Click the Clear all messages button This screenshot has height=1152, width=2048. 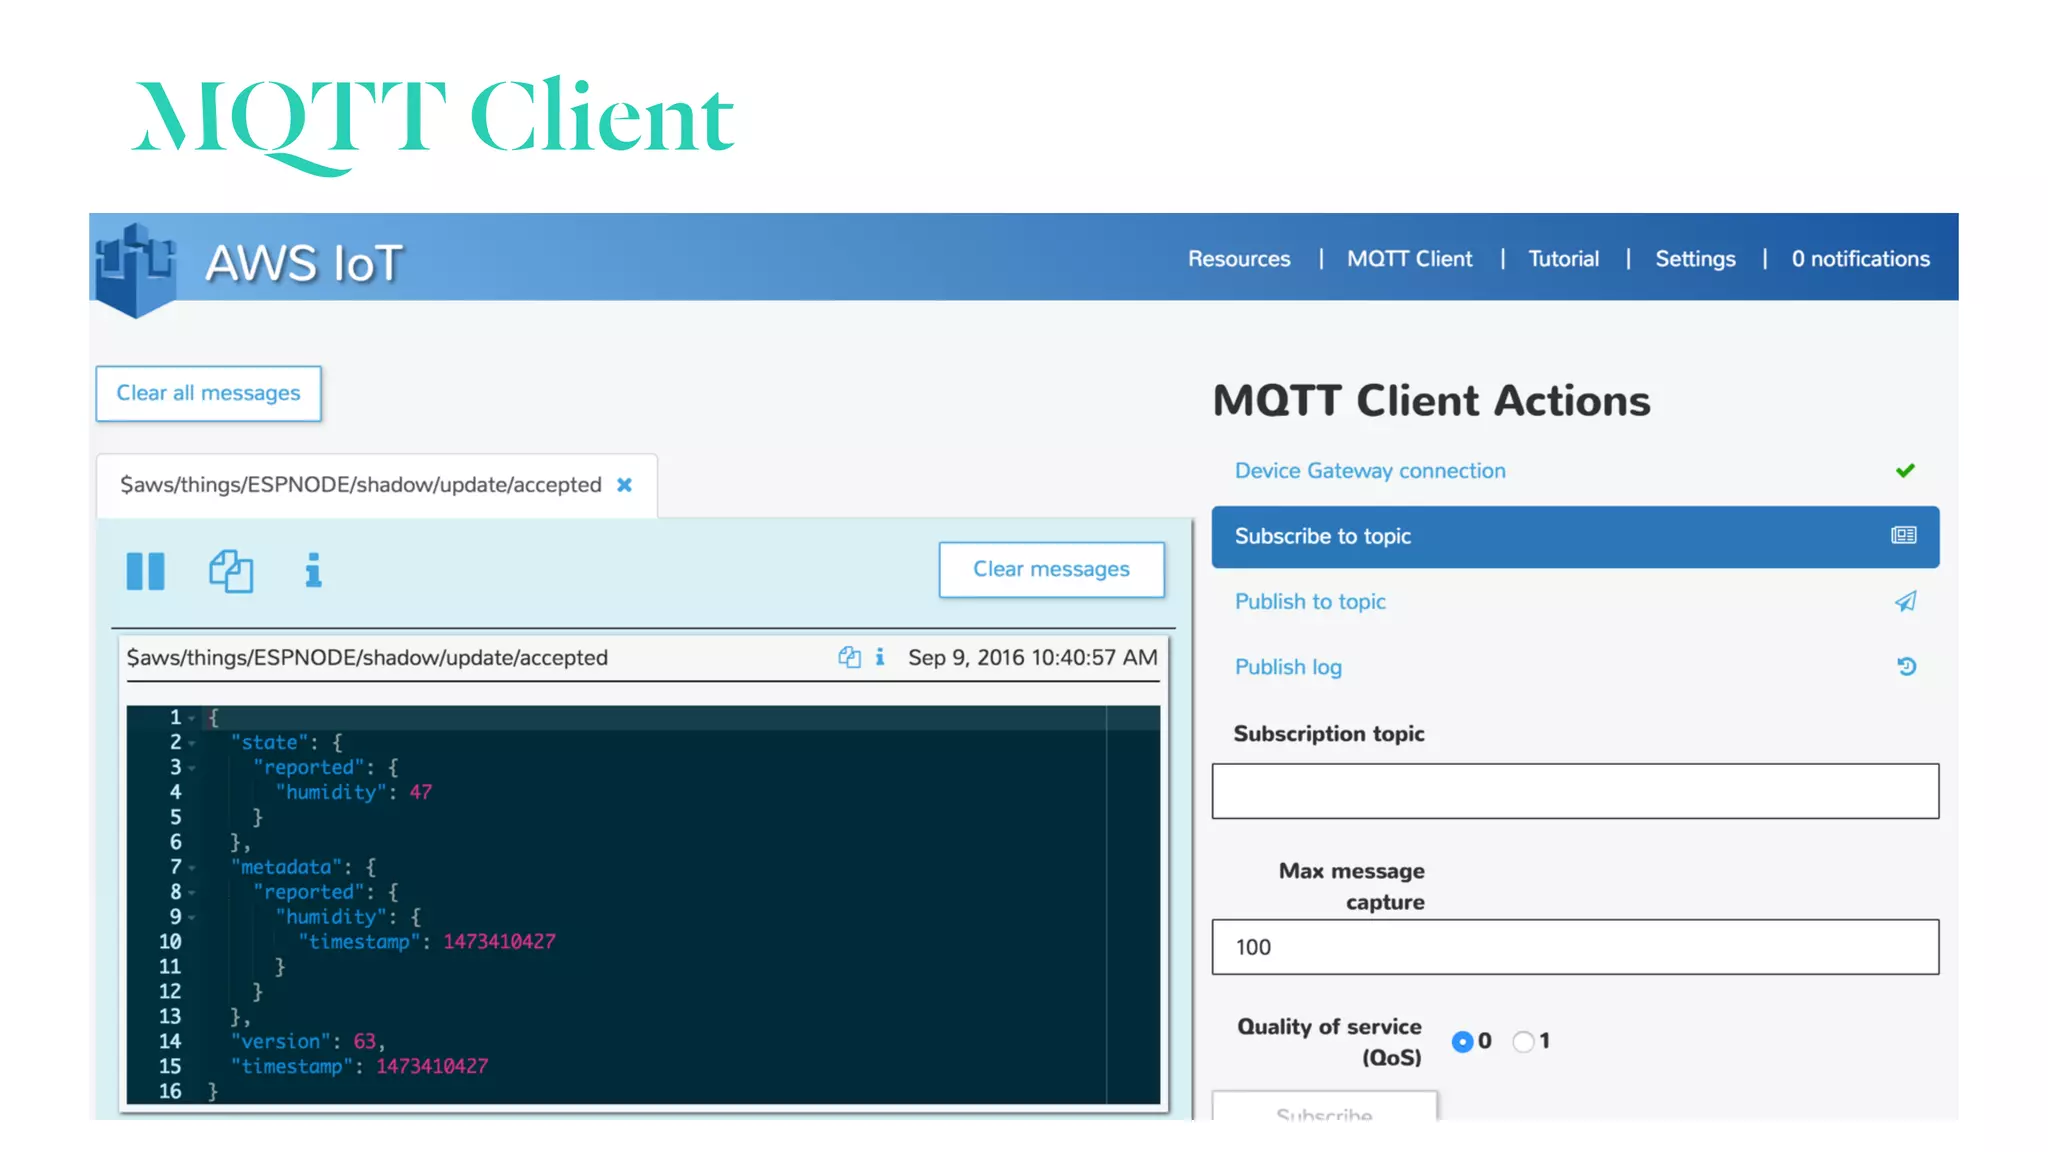208,393
